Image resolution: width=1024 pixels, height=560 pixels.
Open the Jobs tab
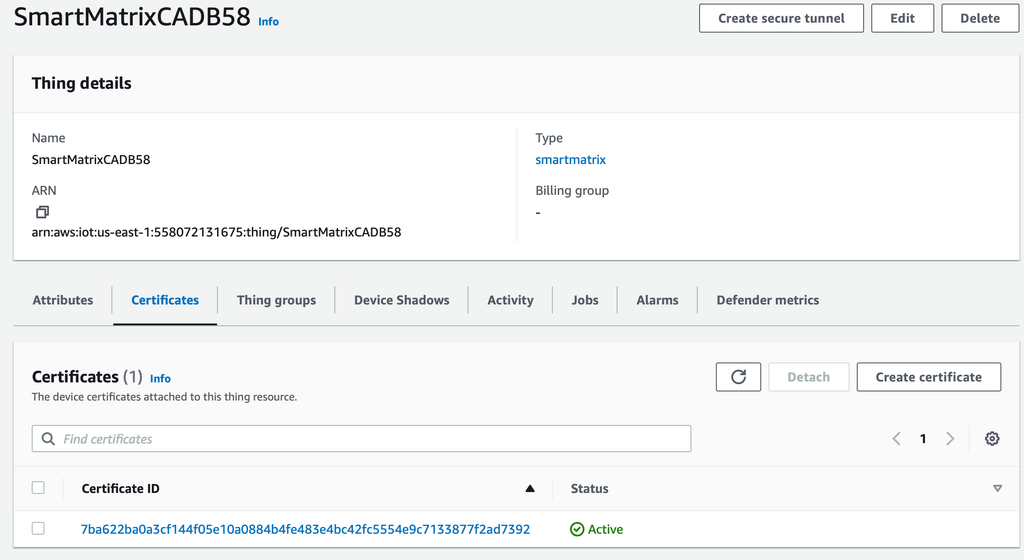(x=584, y=300)
